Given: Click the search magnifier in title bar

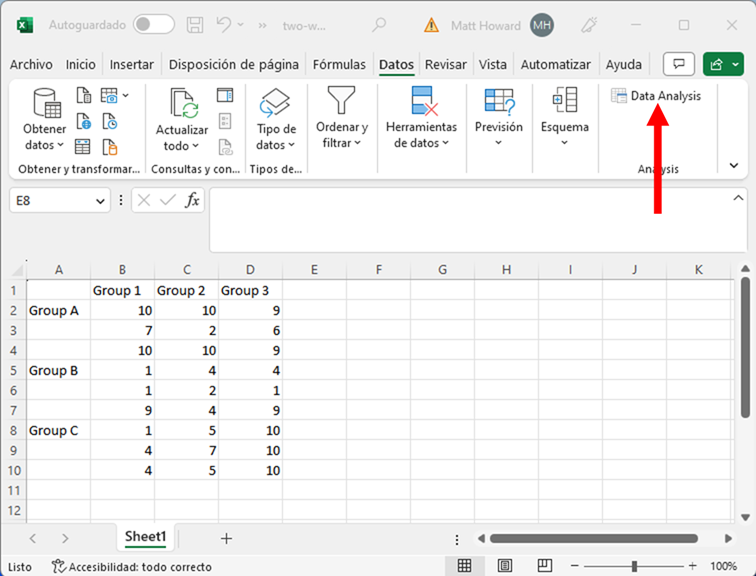Looking at the screenshot, I should click(x=379, y=24).
